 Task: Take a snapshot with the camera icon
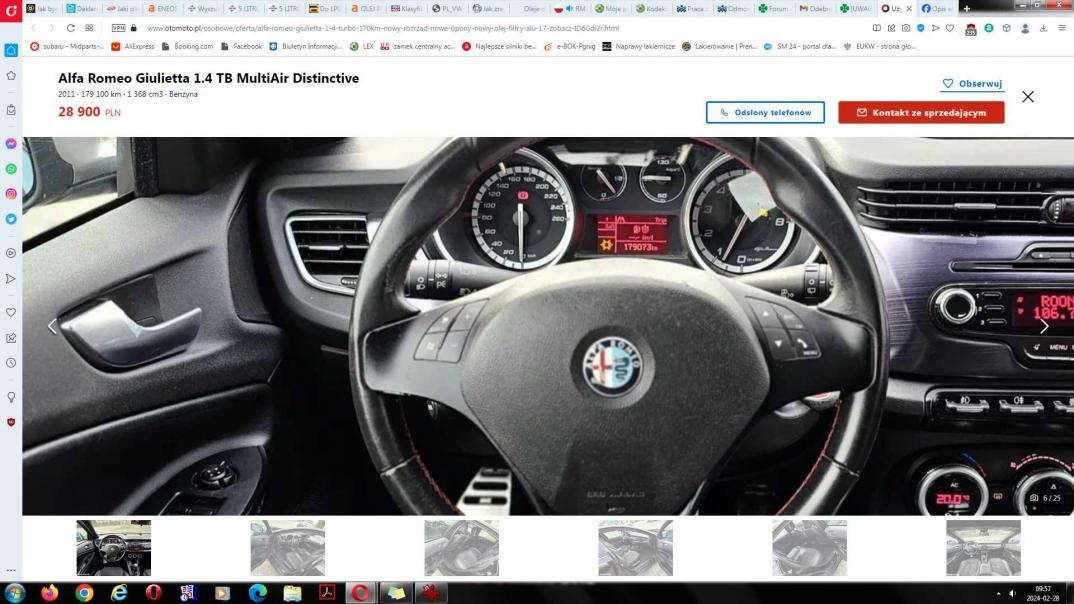coord(906,28)
